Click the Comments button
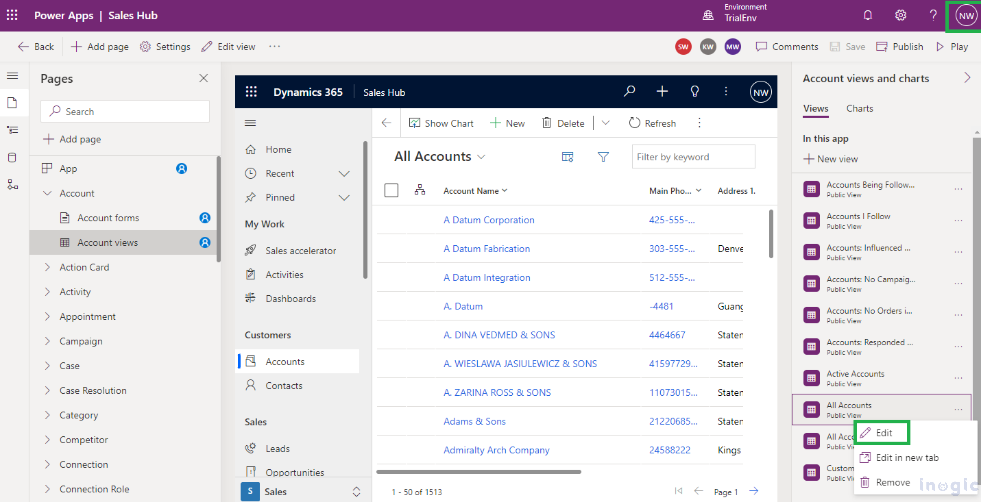 click(787, 46)
